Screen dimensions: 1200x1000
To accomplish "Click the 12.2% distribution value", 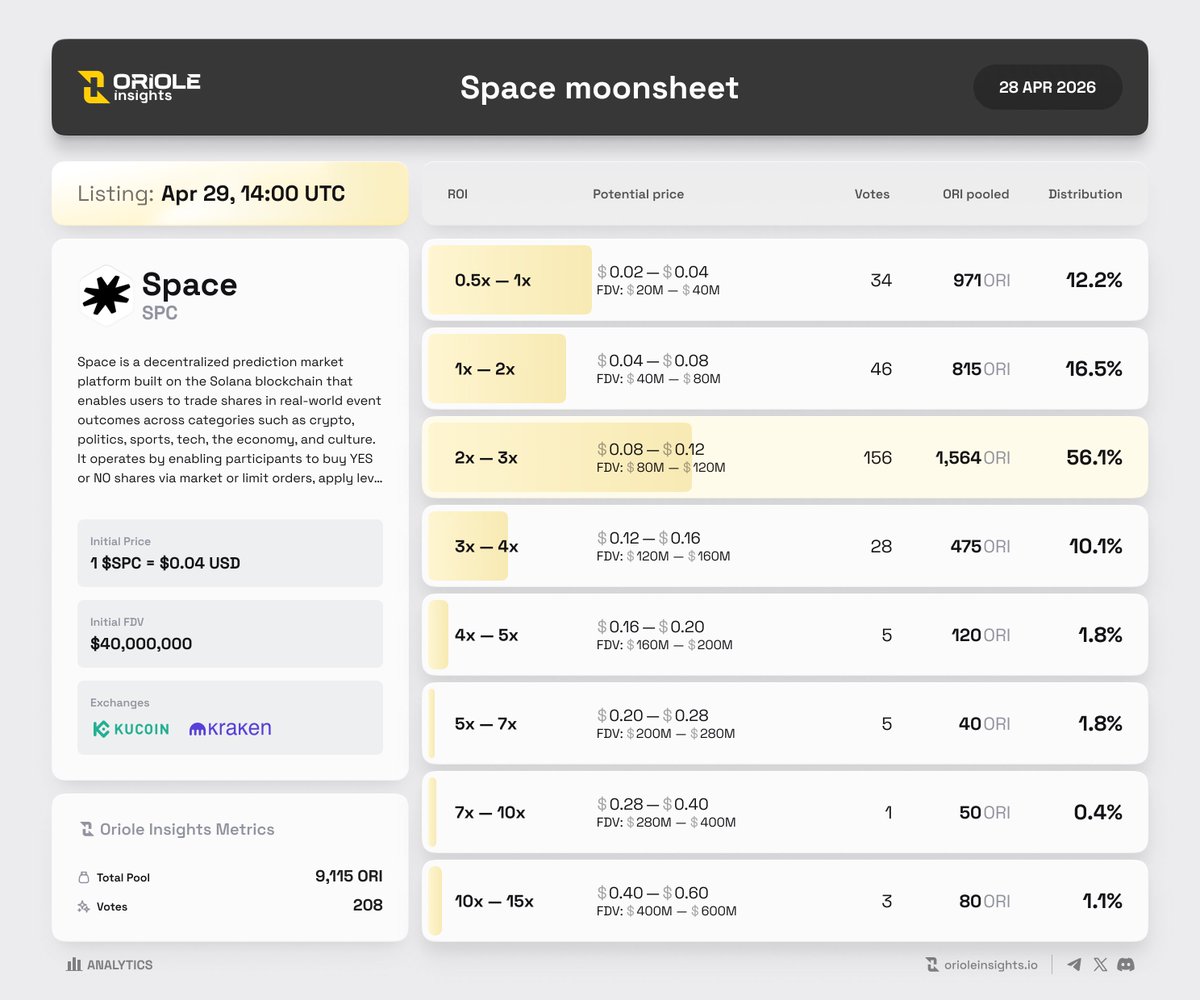I will (1094, 280).
